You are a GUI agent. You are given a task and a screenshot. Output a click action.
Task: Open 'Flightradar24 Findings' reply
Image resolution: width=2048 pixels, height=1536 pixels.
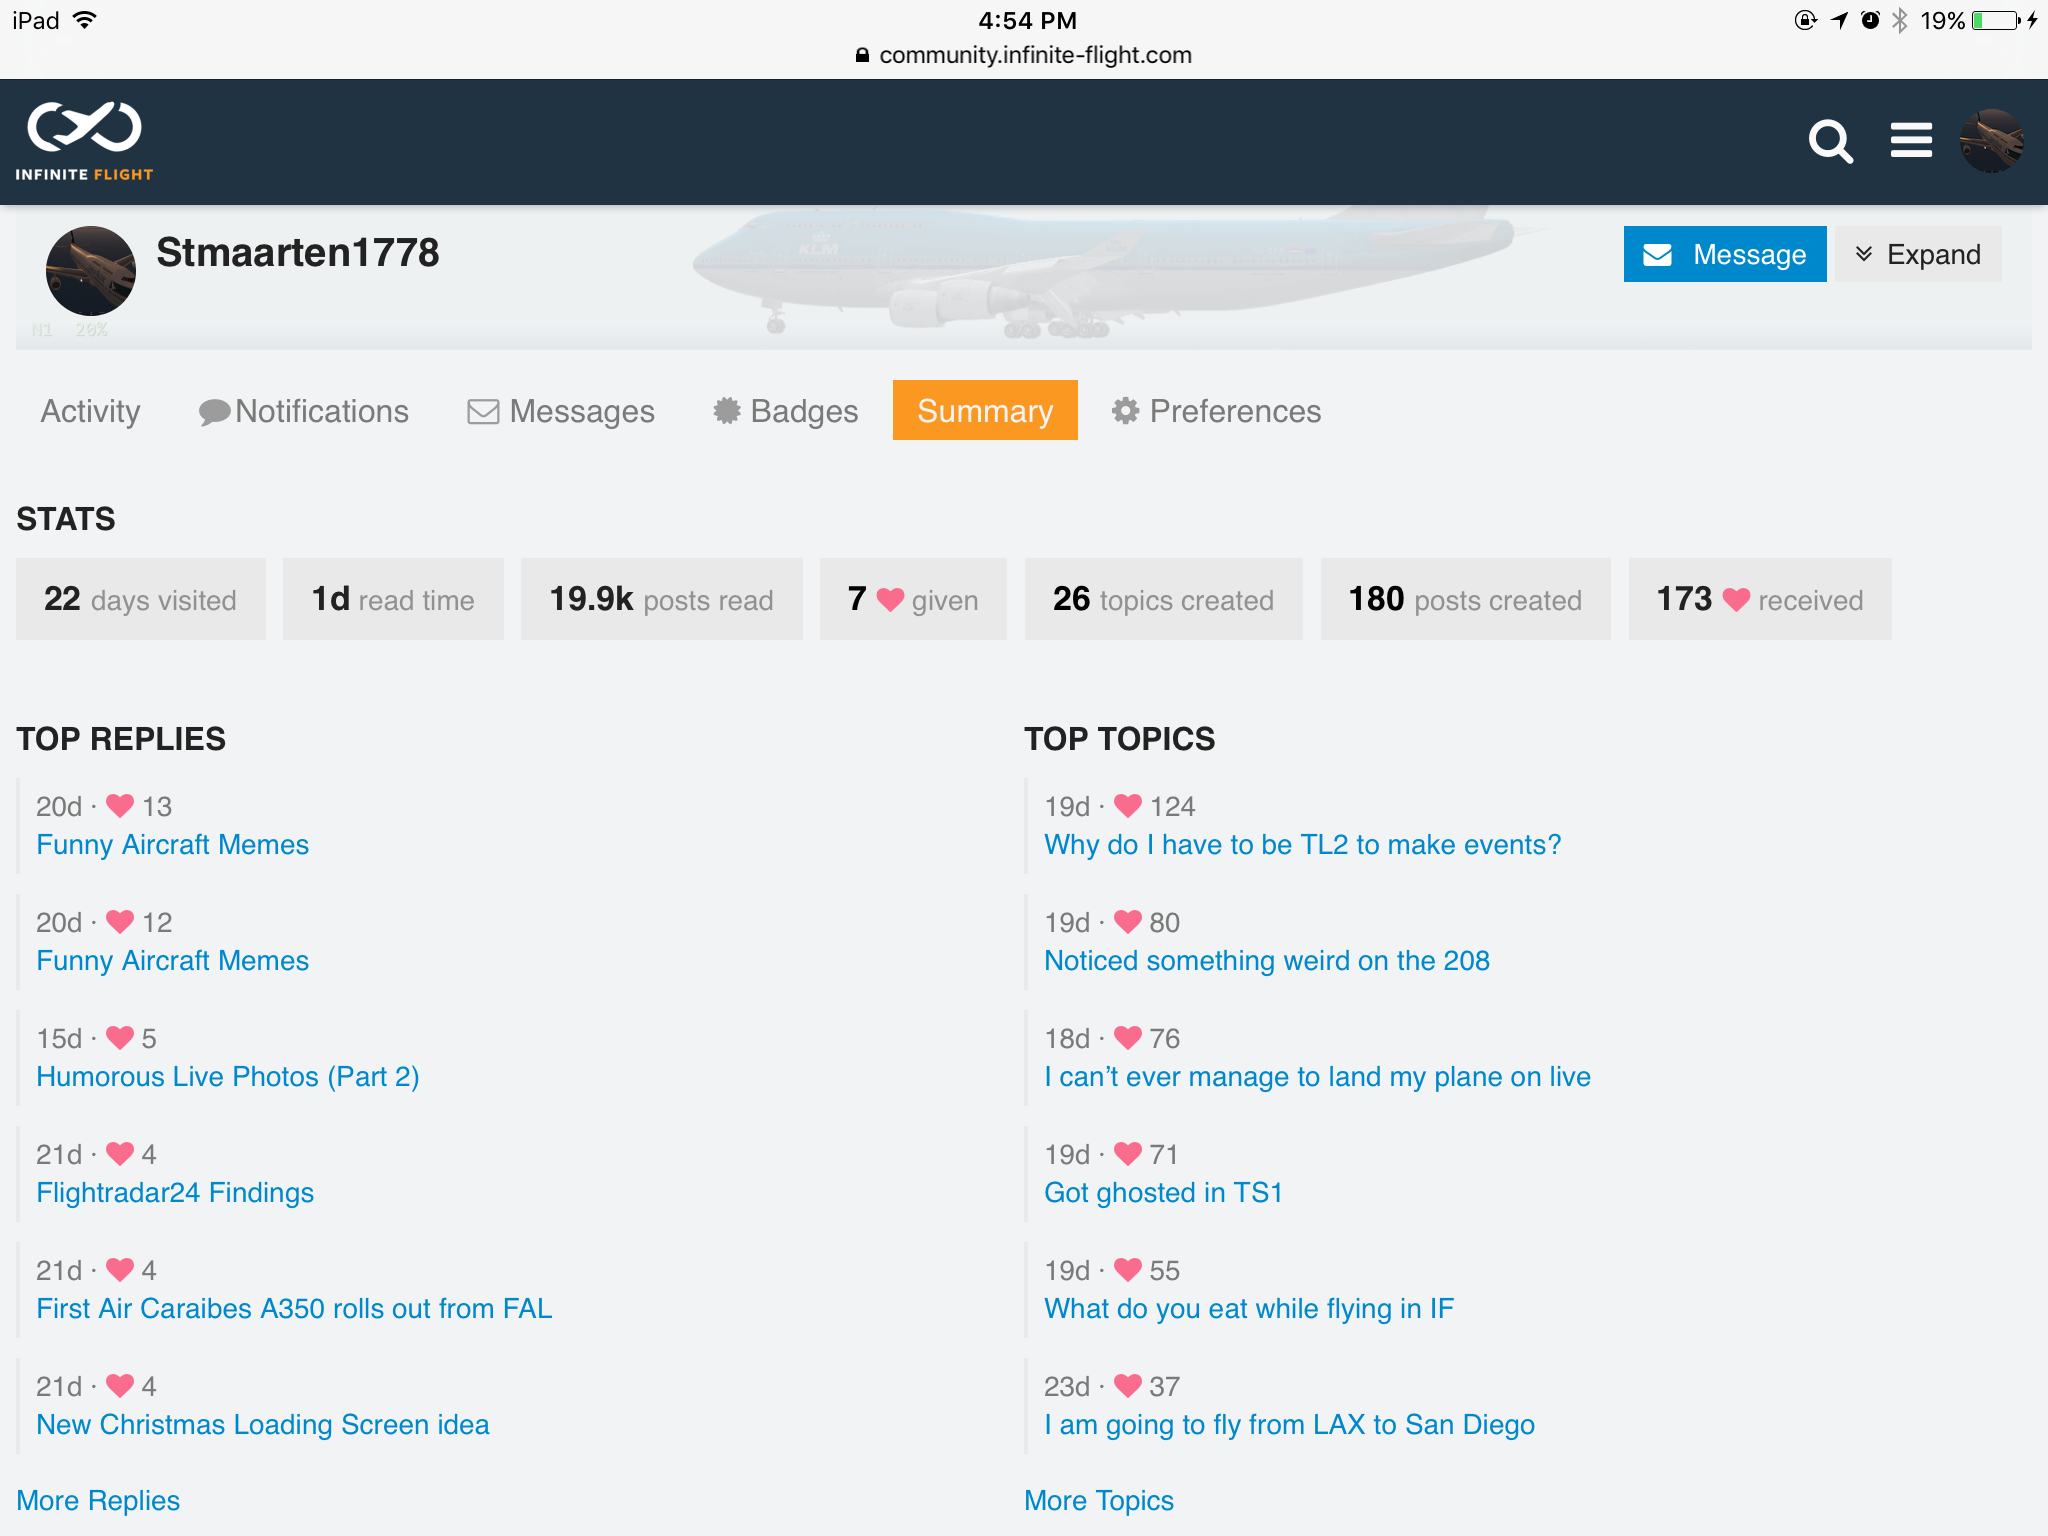coord(175,1192)
